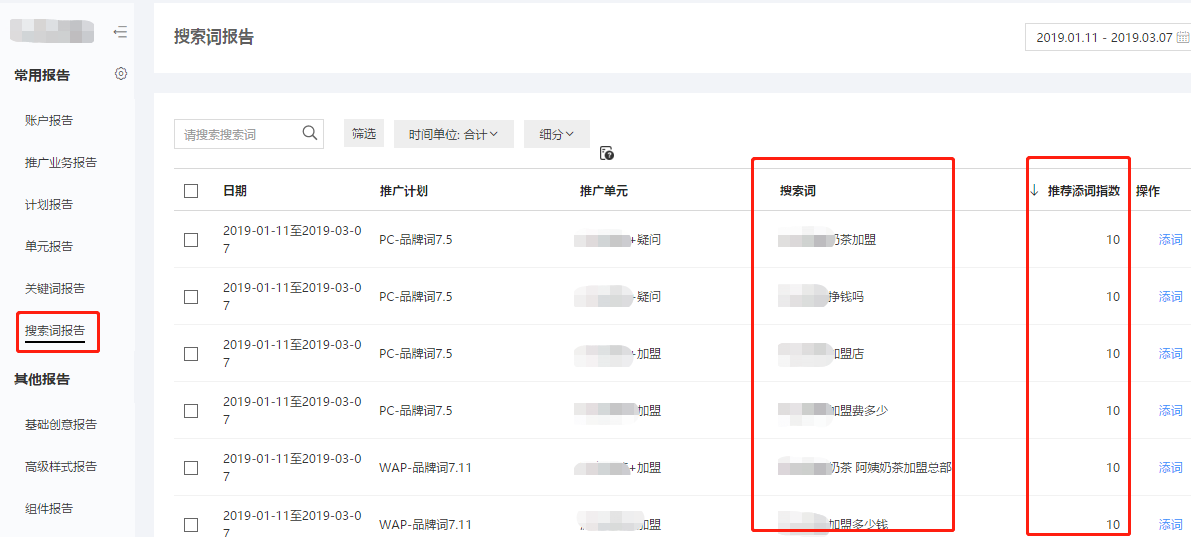The image size is (1191, 537).
Task: Focus the 请搜索搜索词 search input
Action: point(235,134)
